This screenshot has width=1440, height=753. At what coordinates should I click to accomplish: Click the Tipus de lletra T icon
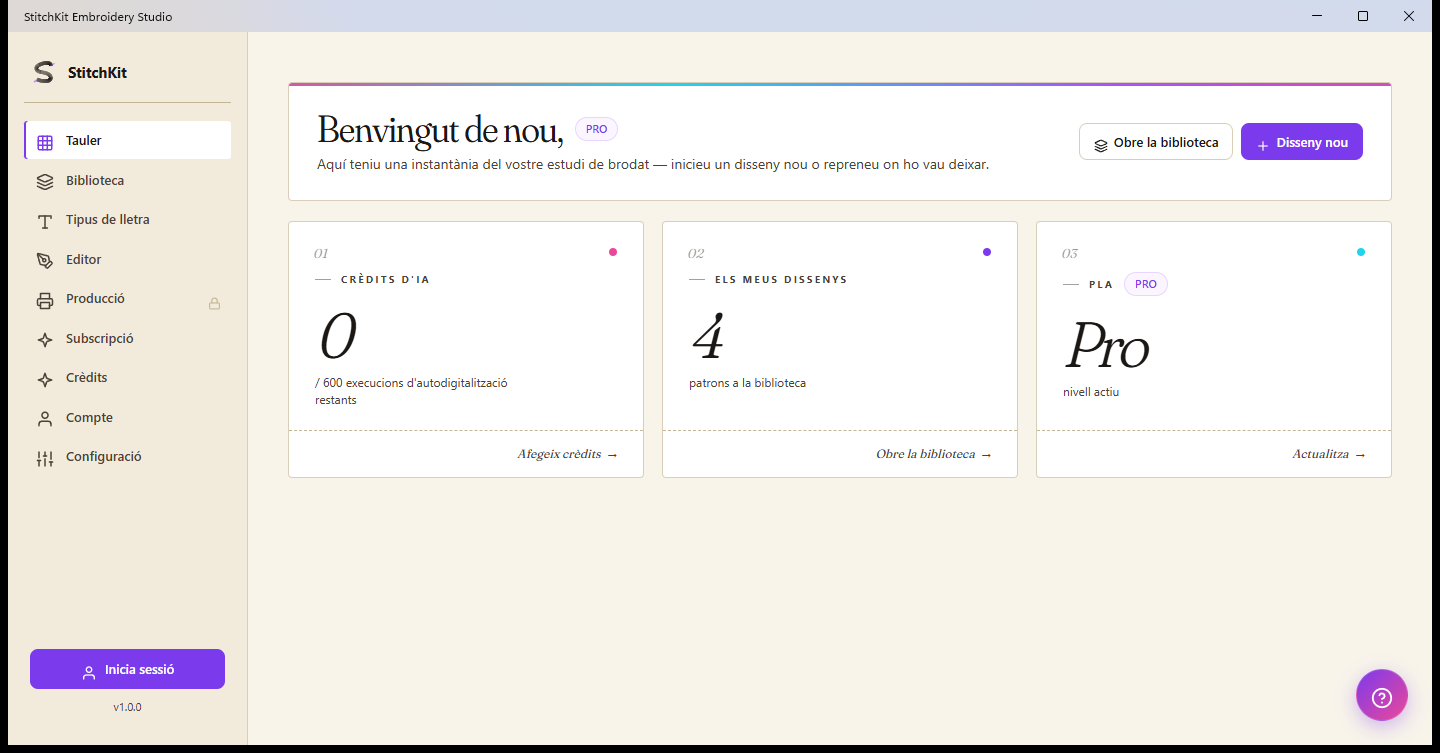45,221
